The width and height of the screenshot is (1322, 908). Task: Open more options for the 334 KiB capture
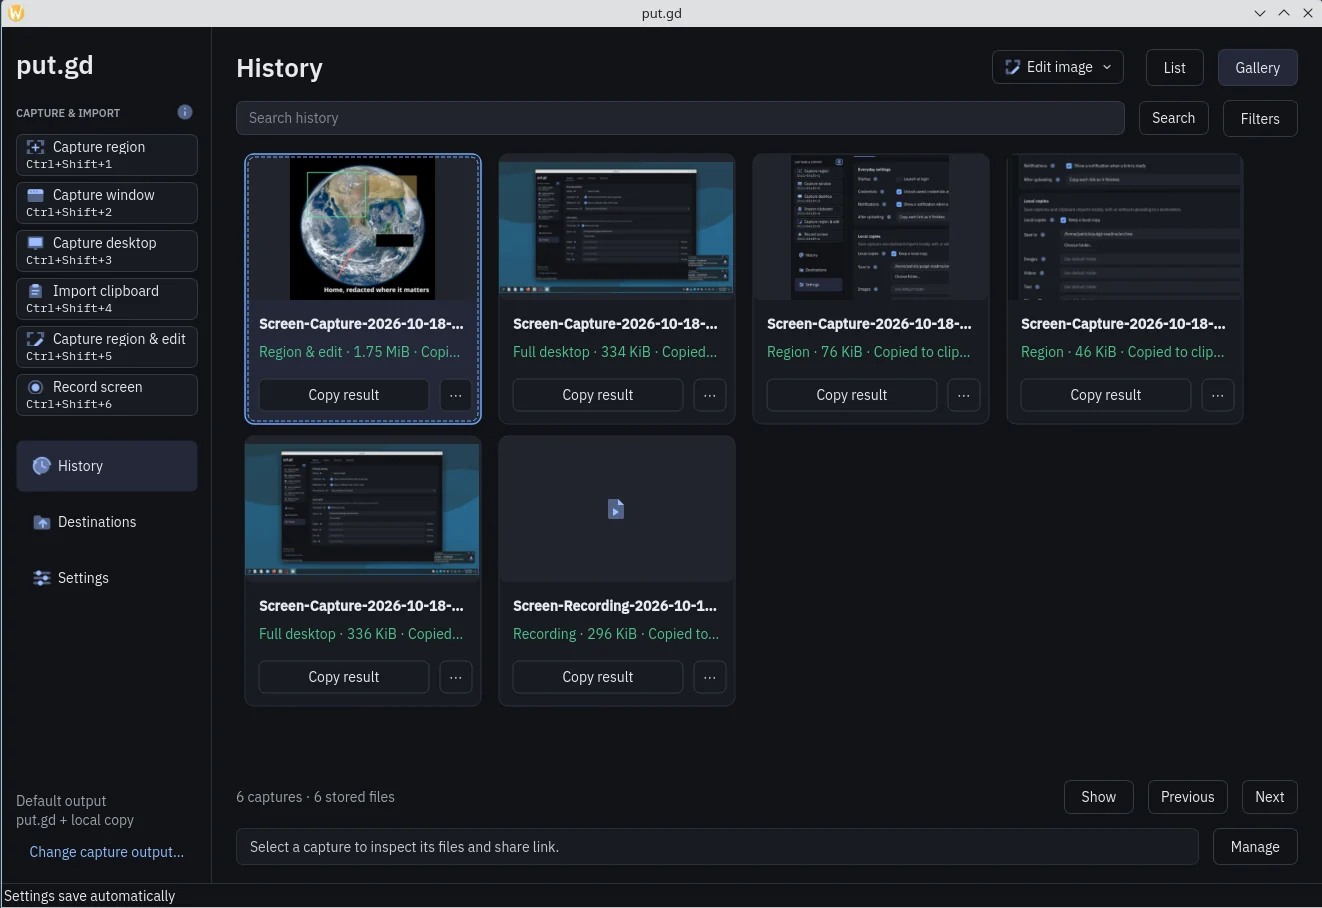click(x=710, y=395)
